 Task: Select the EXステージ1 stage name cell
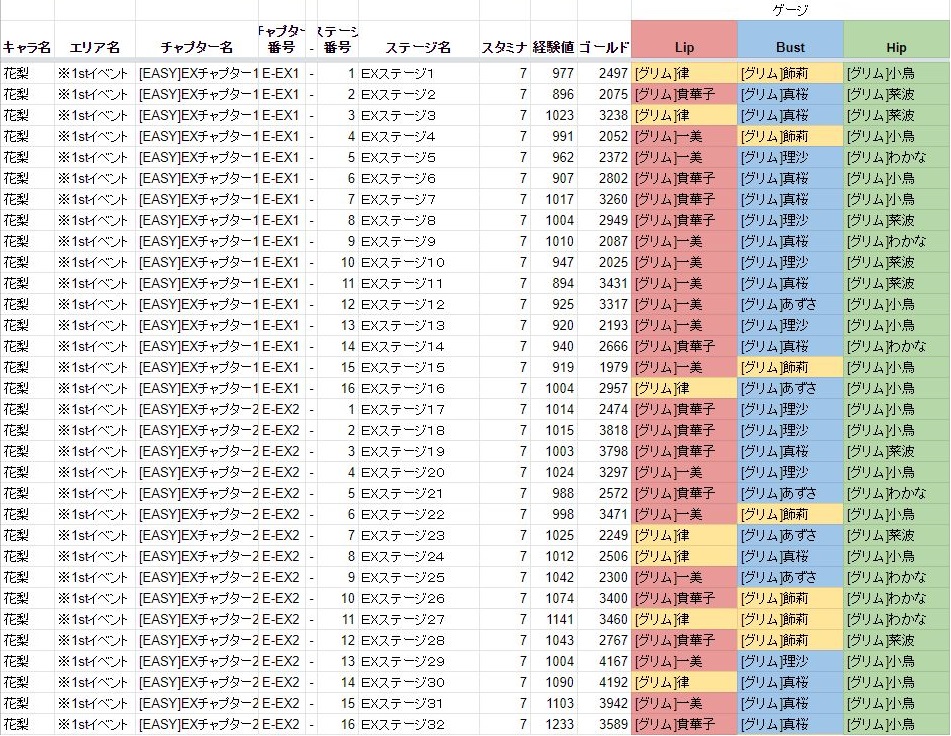pyautogui.click(x=418, y=74)
